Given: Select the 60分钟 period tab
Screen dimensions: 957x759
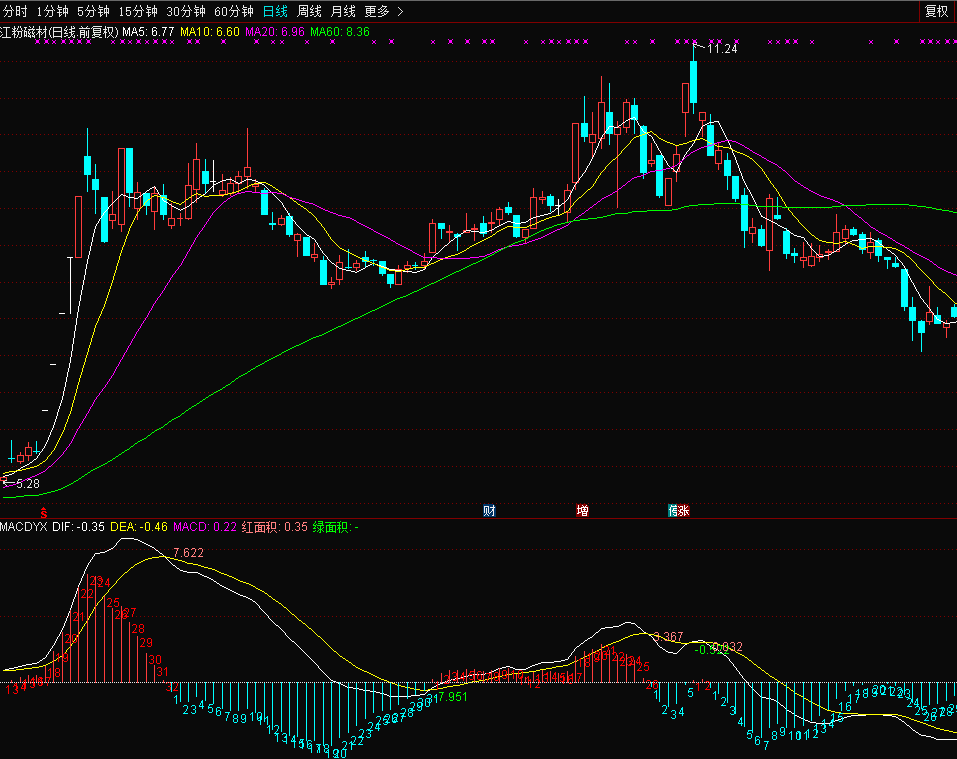Looking at the screenshot, I should pos(234,11).
